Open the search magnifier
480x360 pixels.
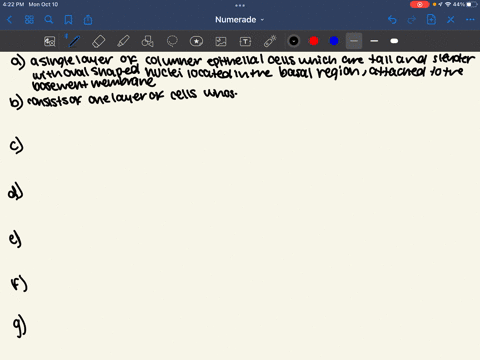click(x=49, y=20)
